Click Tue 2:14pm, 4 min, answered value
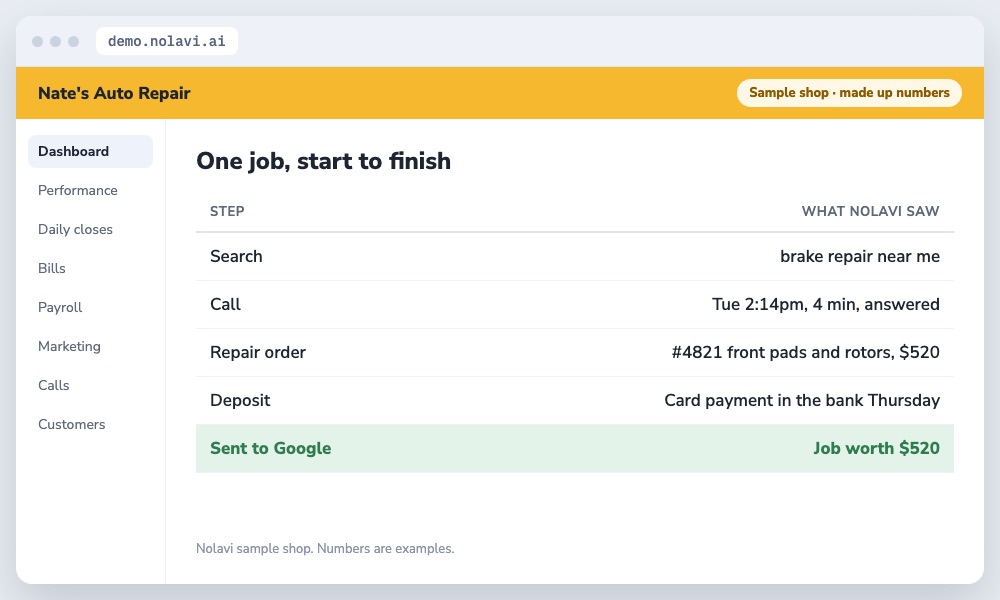 click(x=825, y=304)
